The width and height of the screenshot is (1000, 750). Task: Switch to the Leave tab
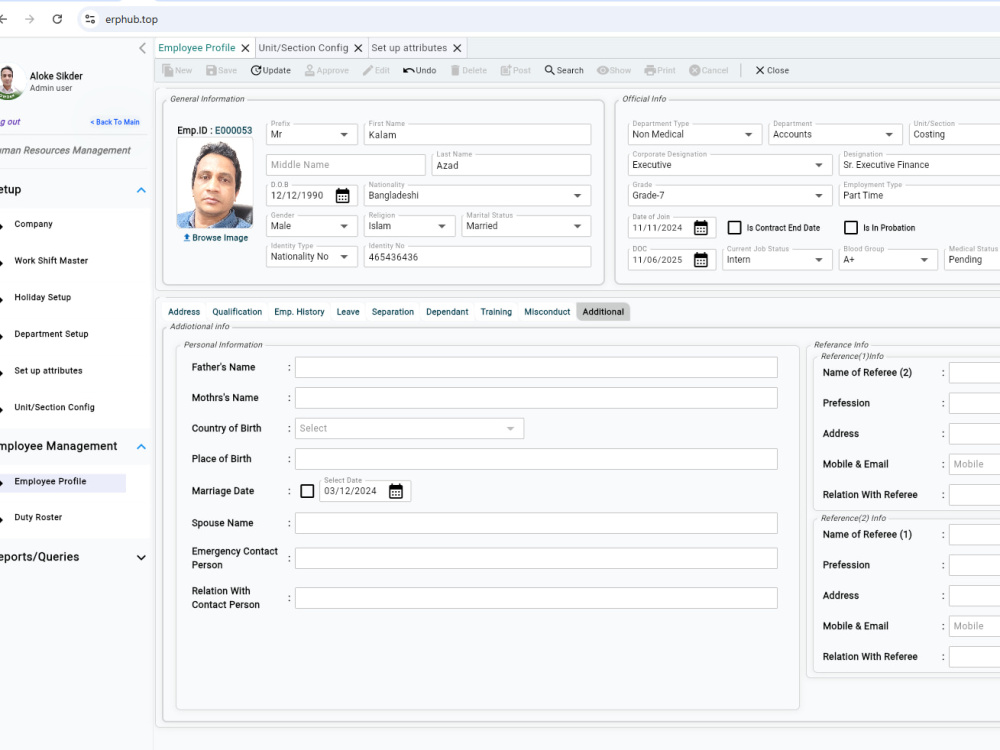pyautogui.click(x=348, y=312)
